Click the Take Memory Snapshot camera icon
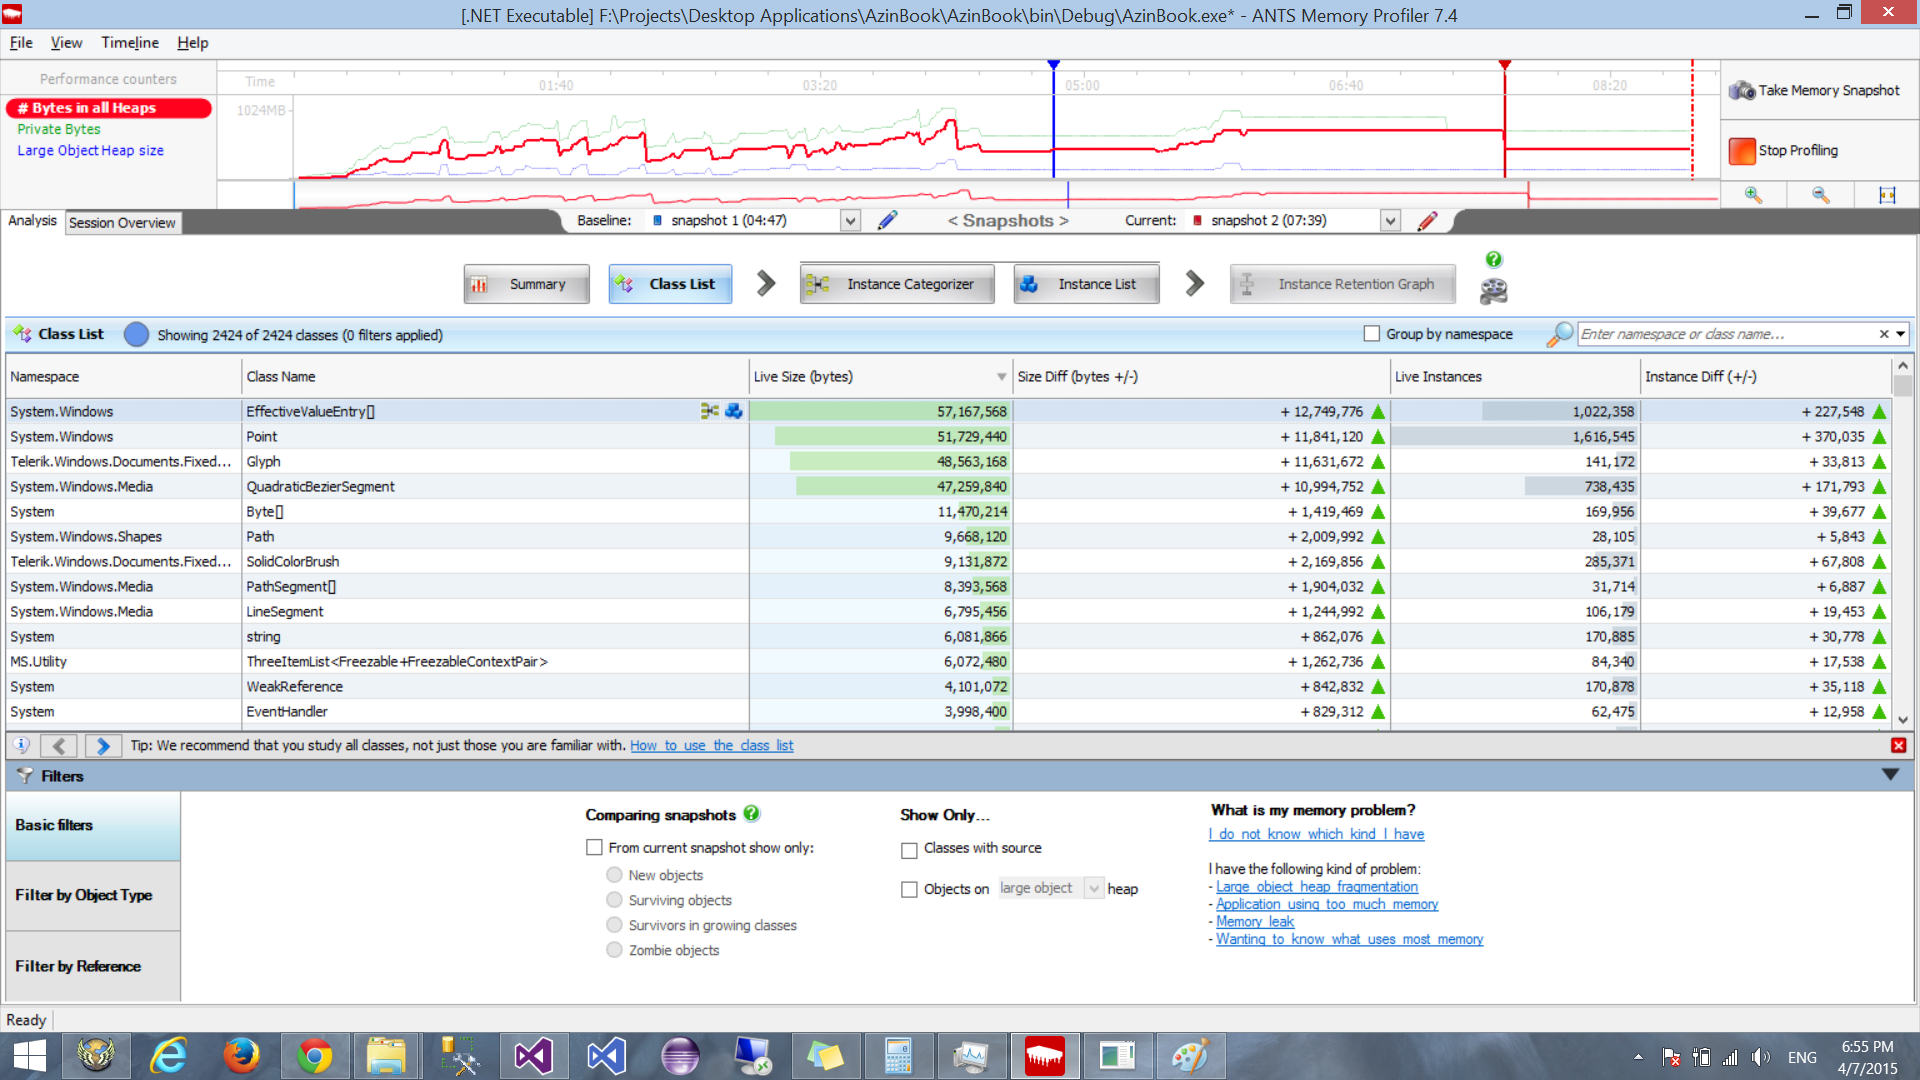The height and width of the screenshot is (1080, 1920). click(1742, 90)
